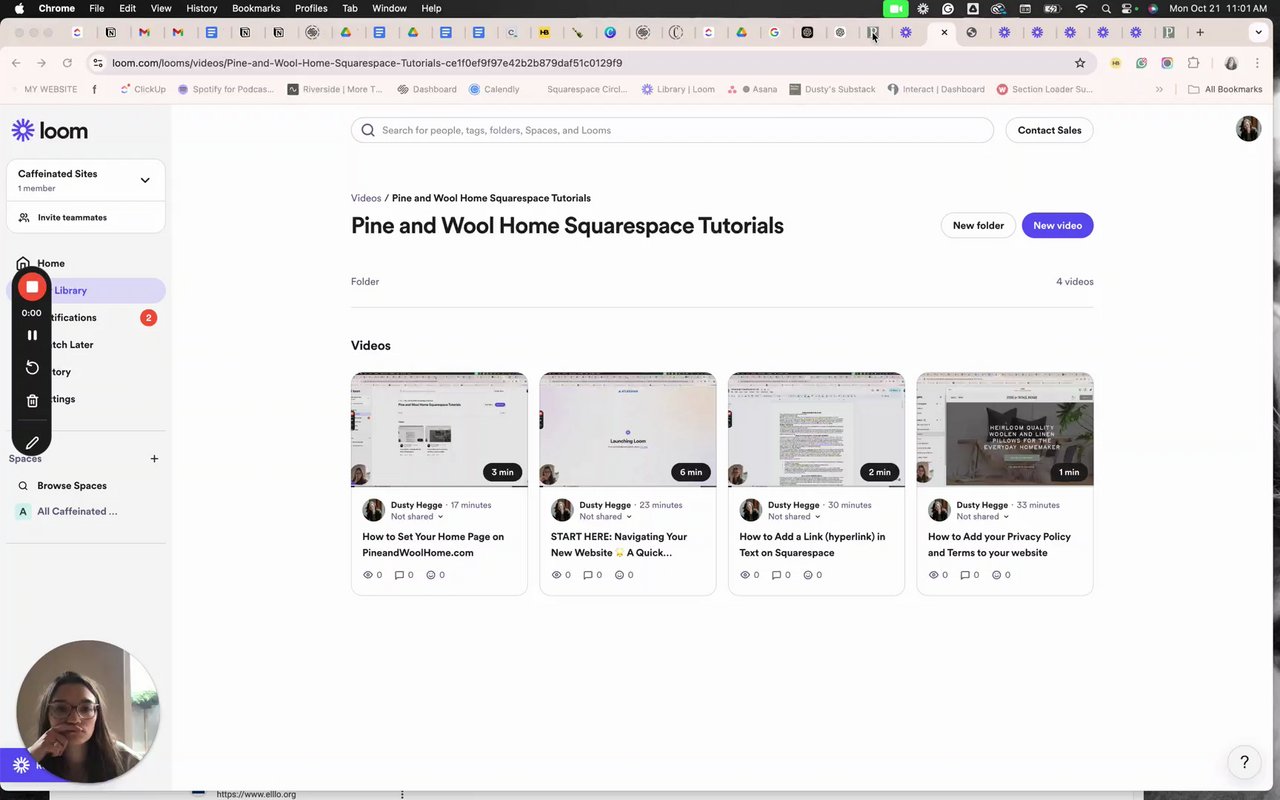Click the New video button
Image resolution: width=1280 pixels, height=800 pixels.
click(1057, 225)
